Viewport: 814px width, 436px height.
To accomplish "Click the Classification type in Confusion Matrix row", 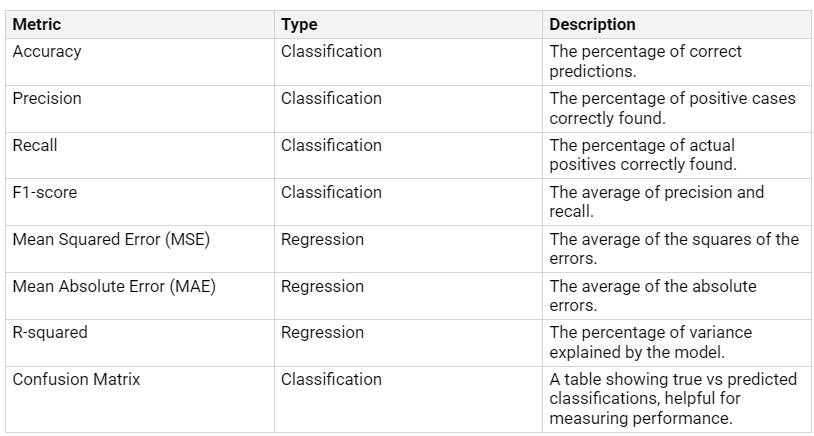I will (331, 379).
